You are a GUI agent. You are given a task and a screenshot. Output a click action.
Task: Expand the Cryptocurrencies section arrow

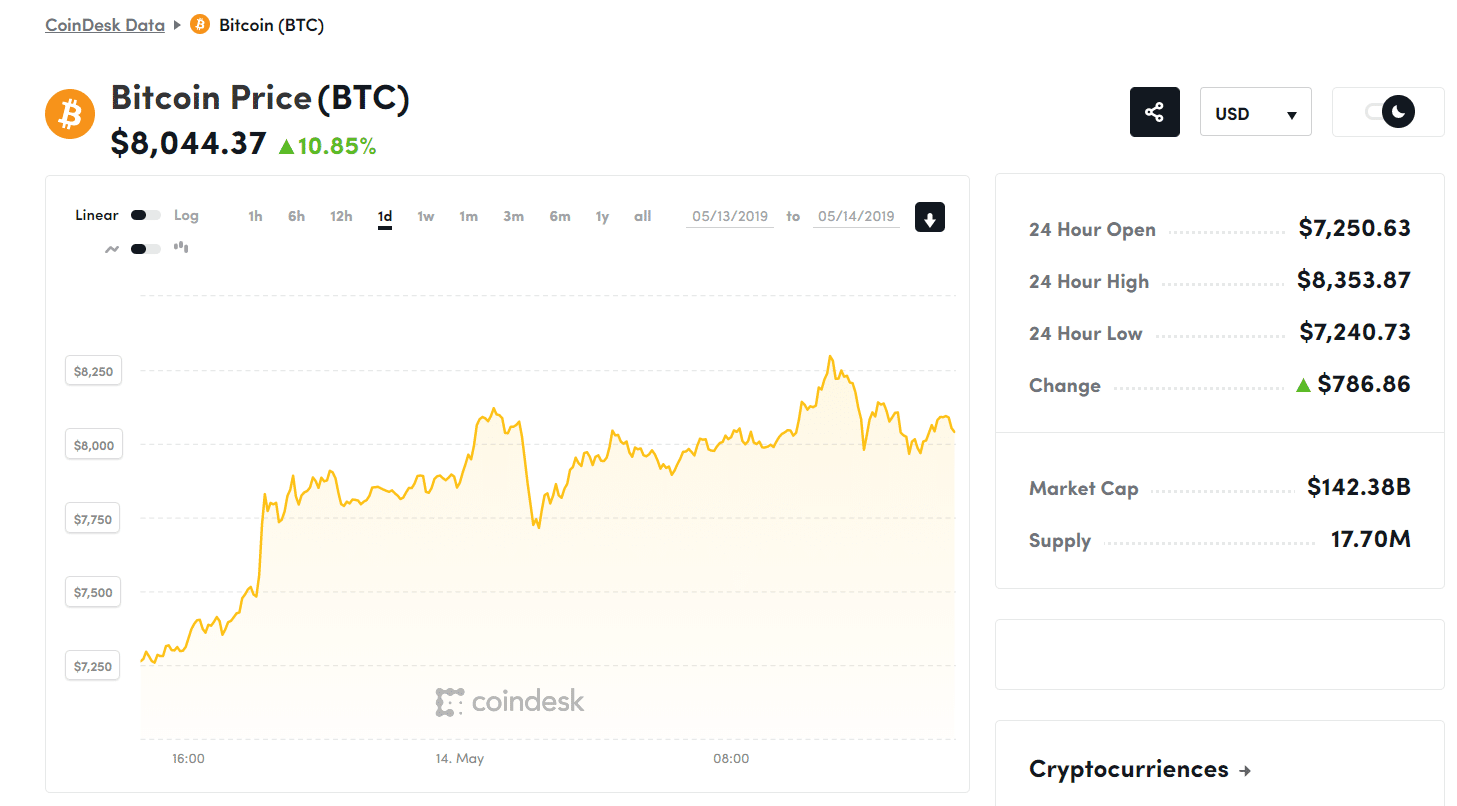1245,771
